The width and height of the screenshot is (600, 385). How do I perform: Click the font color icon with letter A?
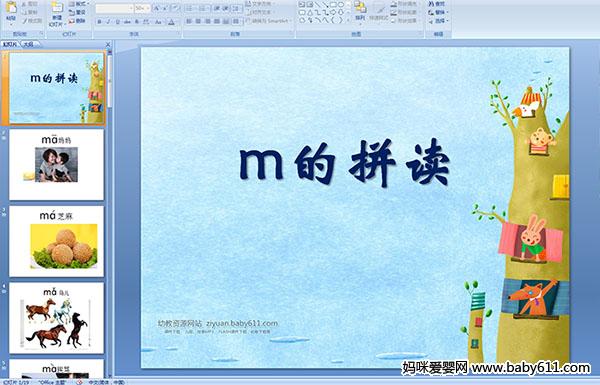(171, 22)
